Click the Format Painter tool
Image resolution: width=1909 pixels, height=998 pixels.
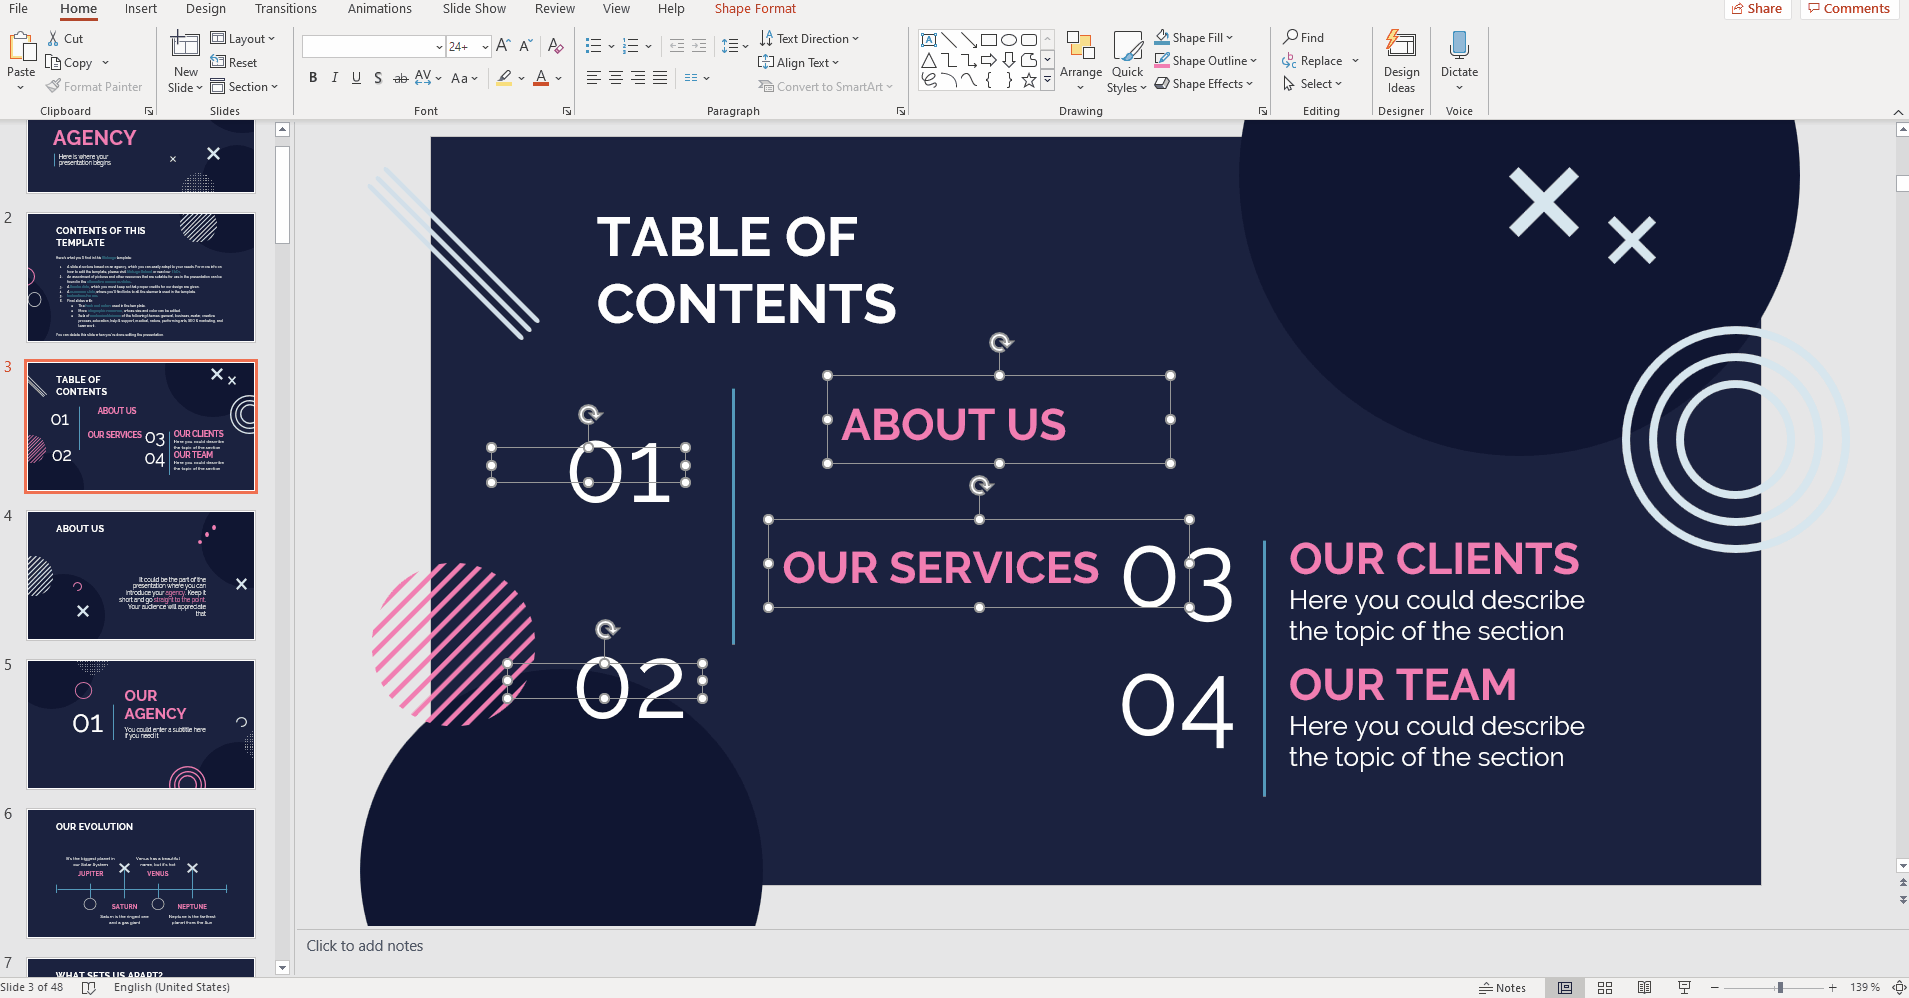click(x=95, y=87)
